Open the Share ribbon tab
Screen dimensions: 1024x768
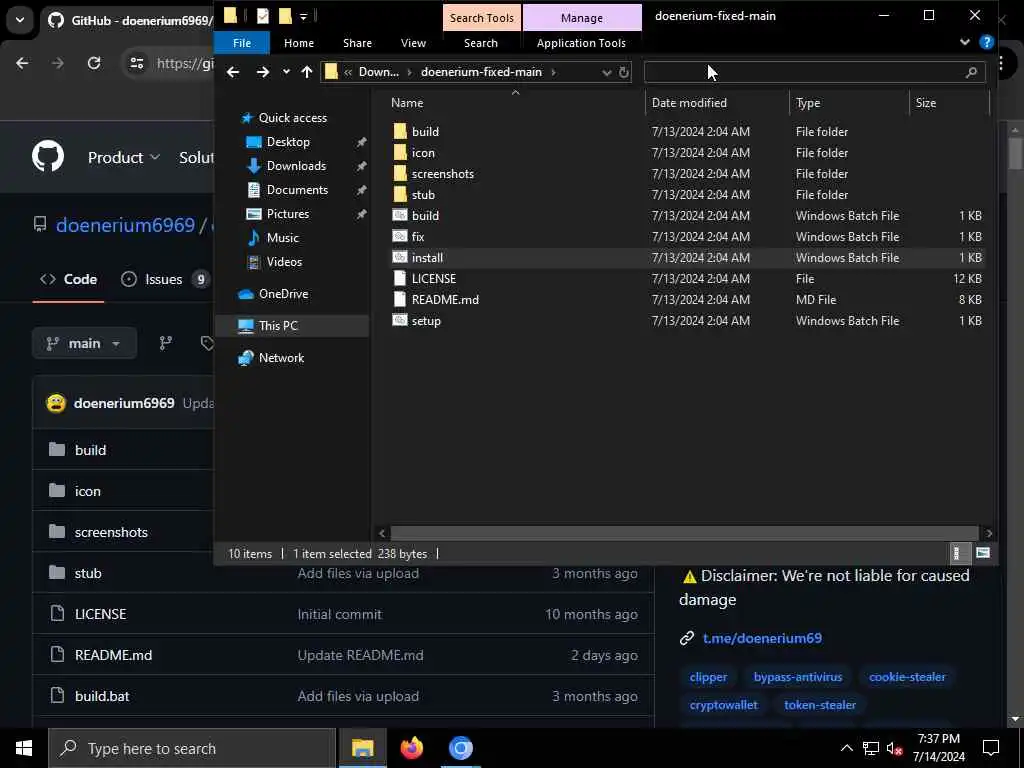[357, 42]
